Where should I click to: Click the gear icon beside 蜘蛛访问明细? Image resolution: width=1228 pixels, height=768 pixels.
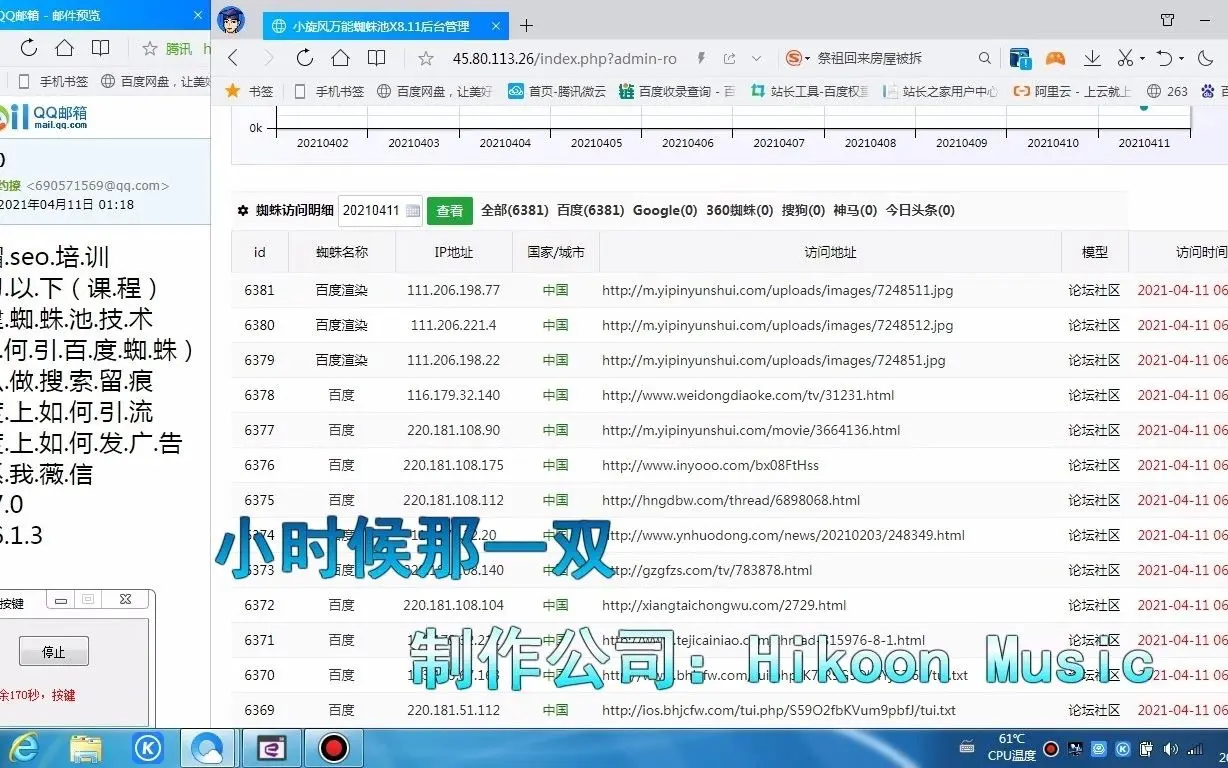(x=242, y=211)
